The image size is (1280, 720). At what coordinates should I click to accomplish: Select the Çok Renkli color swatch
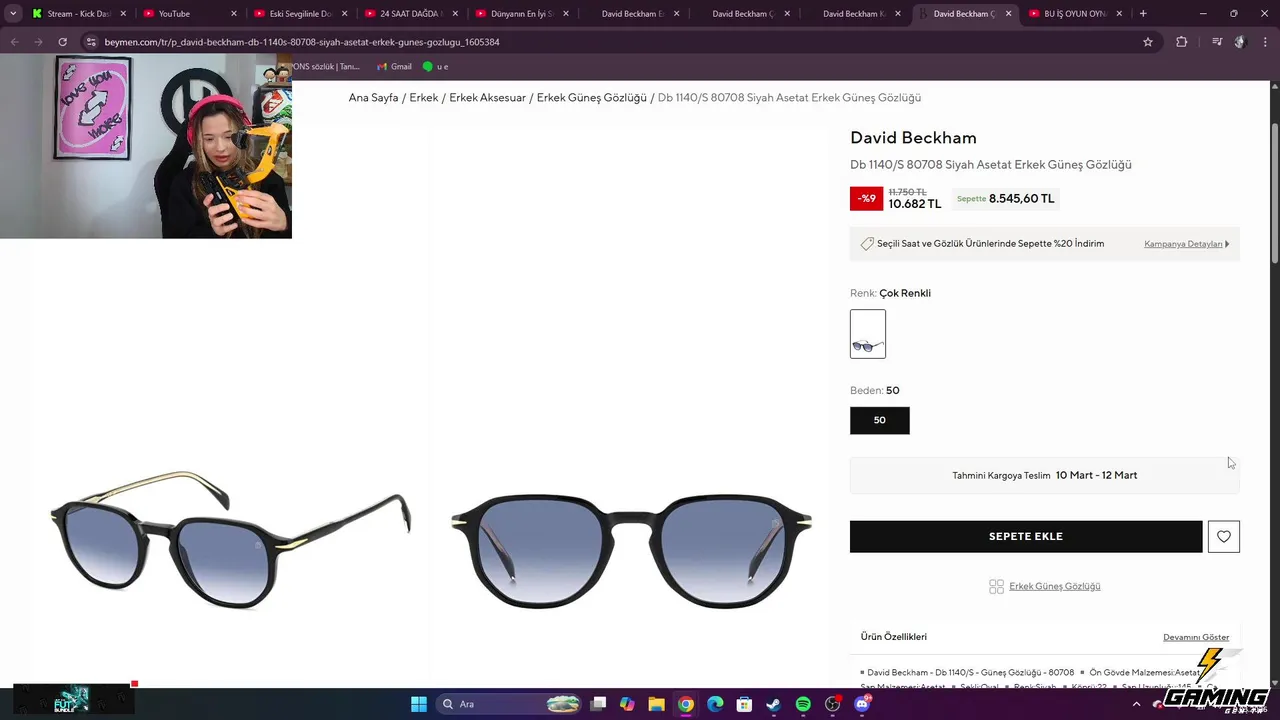[868, 334]
